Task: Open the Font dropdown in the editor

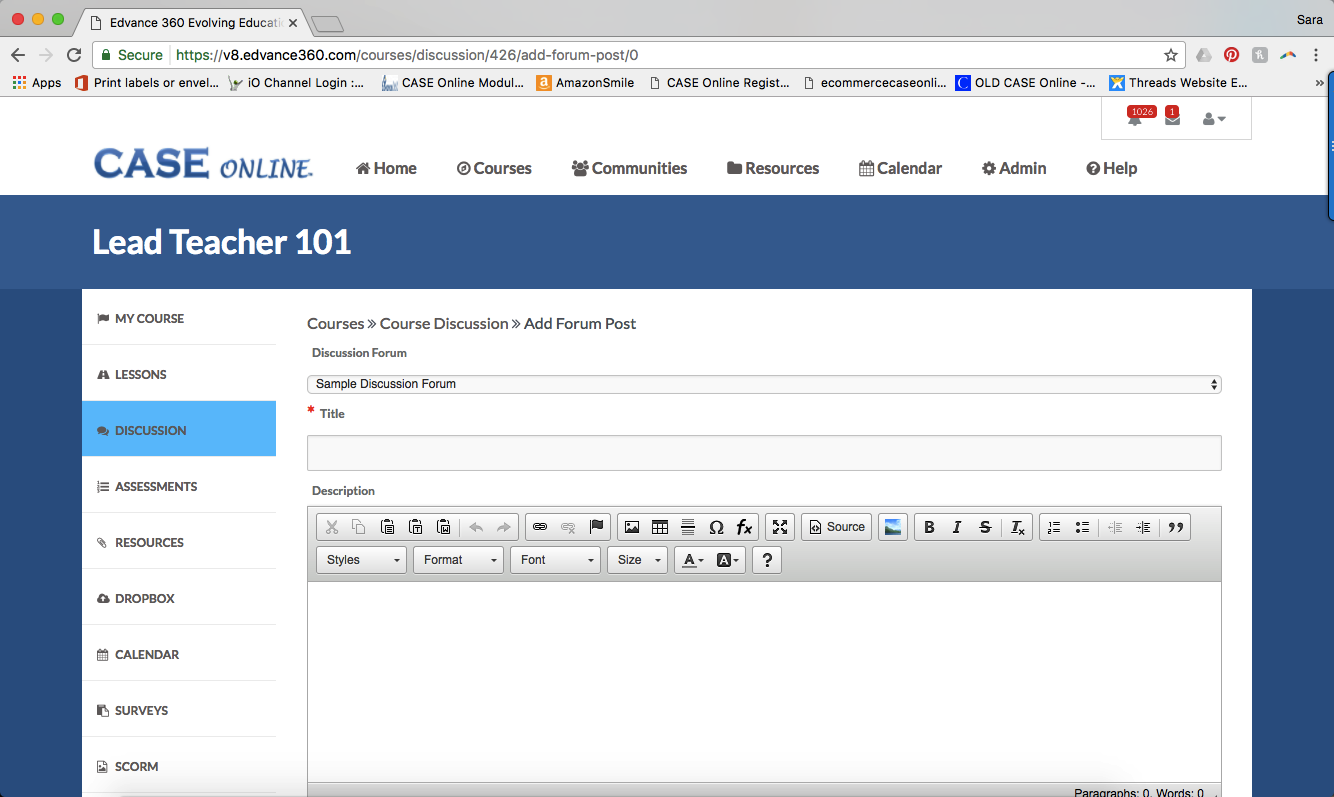Action: 555,560
